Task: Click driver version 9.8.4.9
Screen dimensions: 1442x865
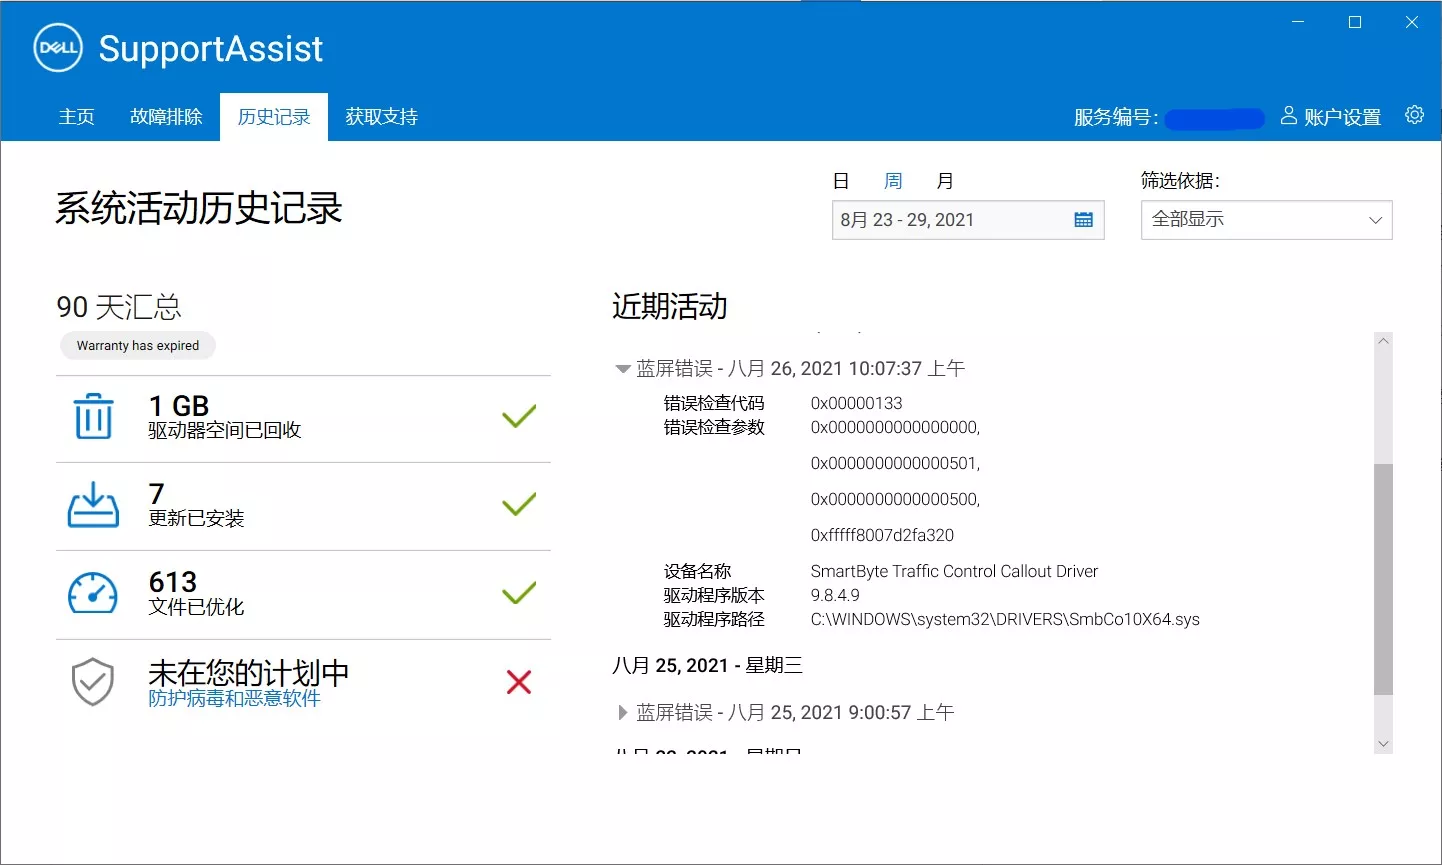Action: (835, 595)
